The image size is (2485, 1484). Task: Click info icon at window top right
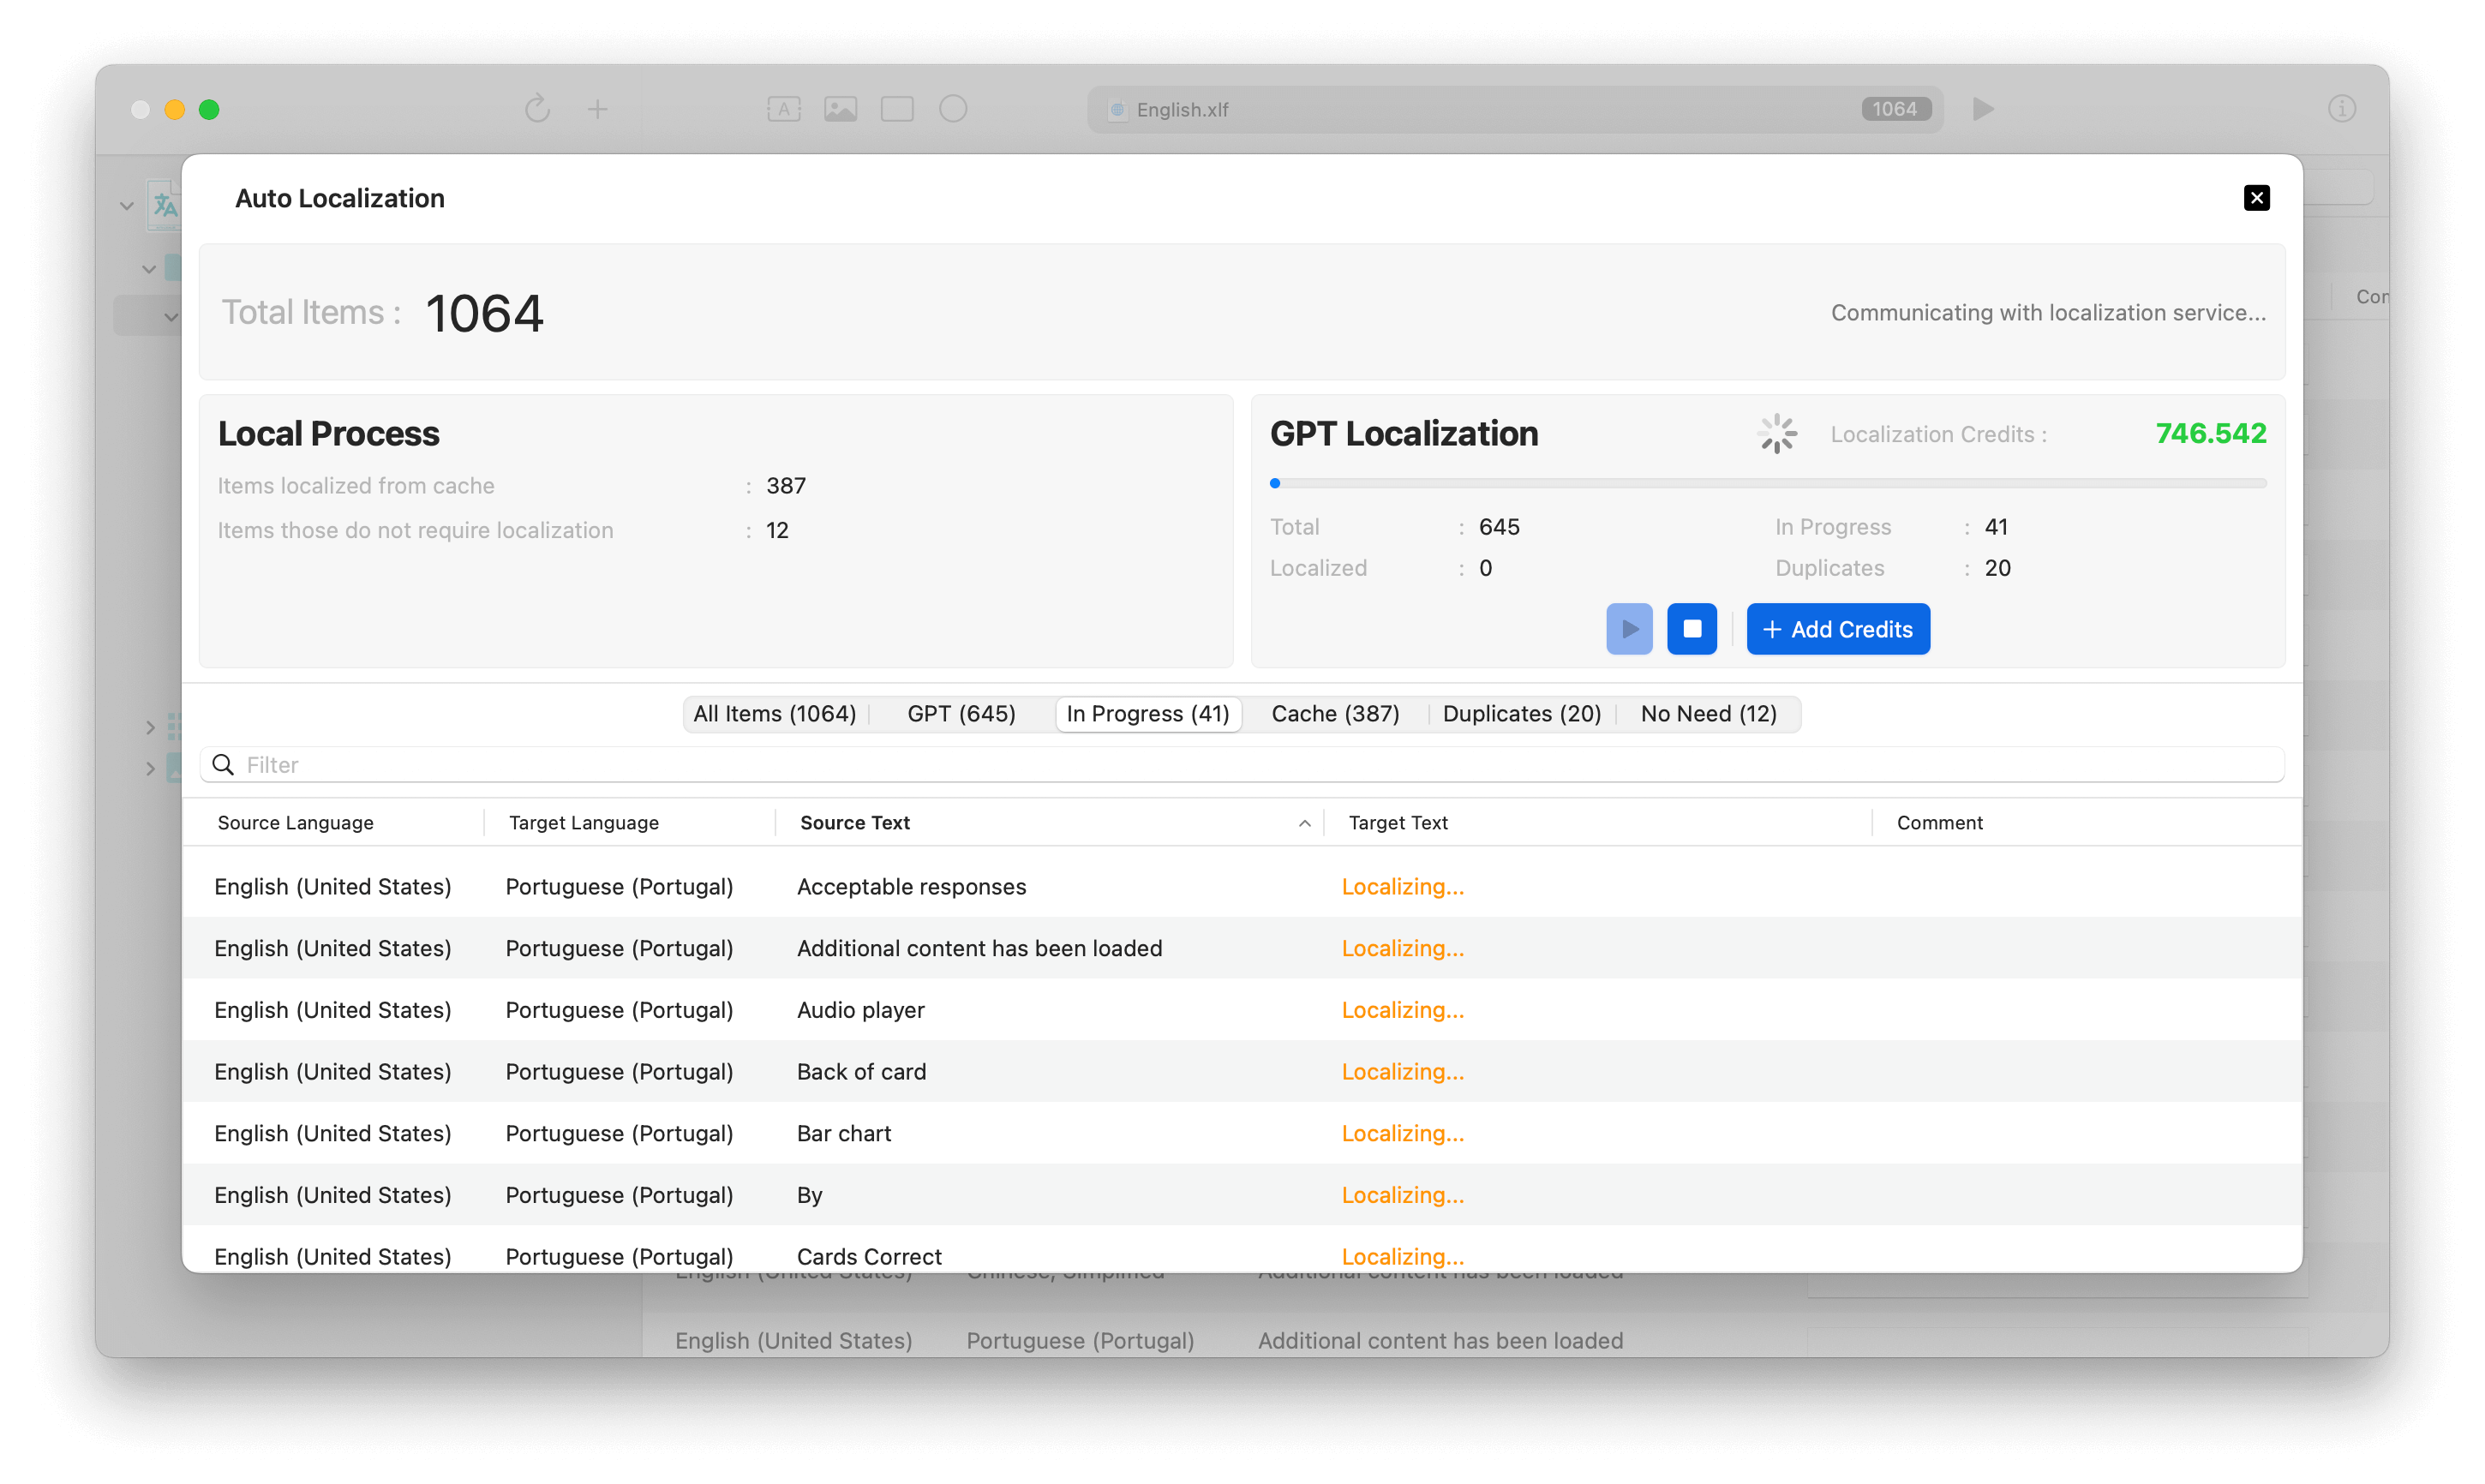click(2341, 109)
